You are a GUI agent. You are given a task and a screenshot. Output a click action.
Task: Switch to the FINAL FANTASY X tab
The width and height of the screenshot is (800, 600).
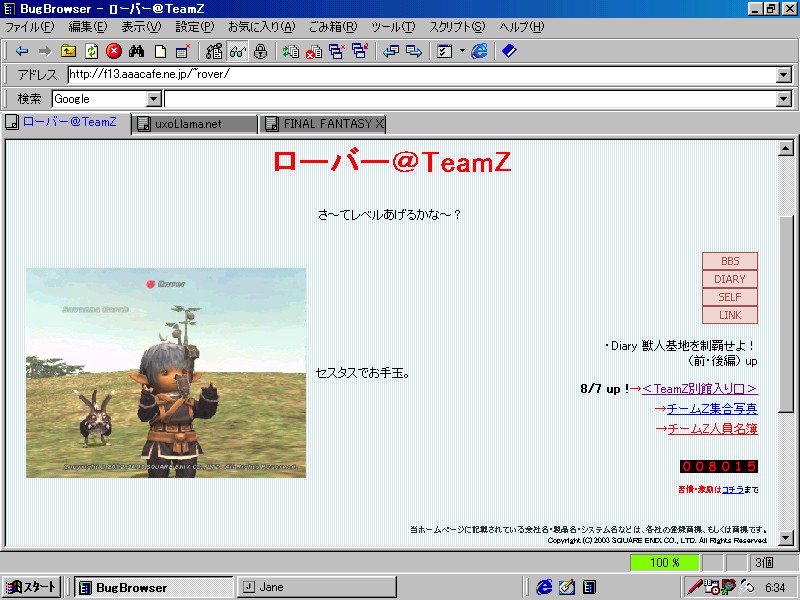[x=322, y=124]
